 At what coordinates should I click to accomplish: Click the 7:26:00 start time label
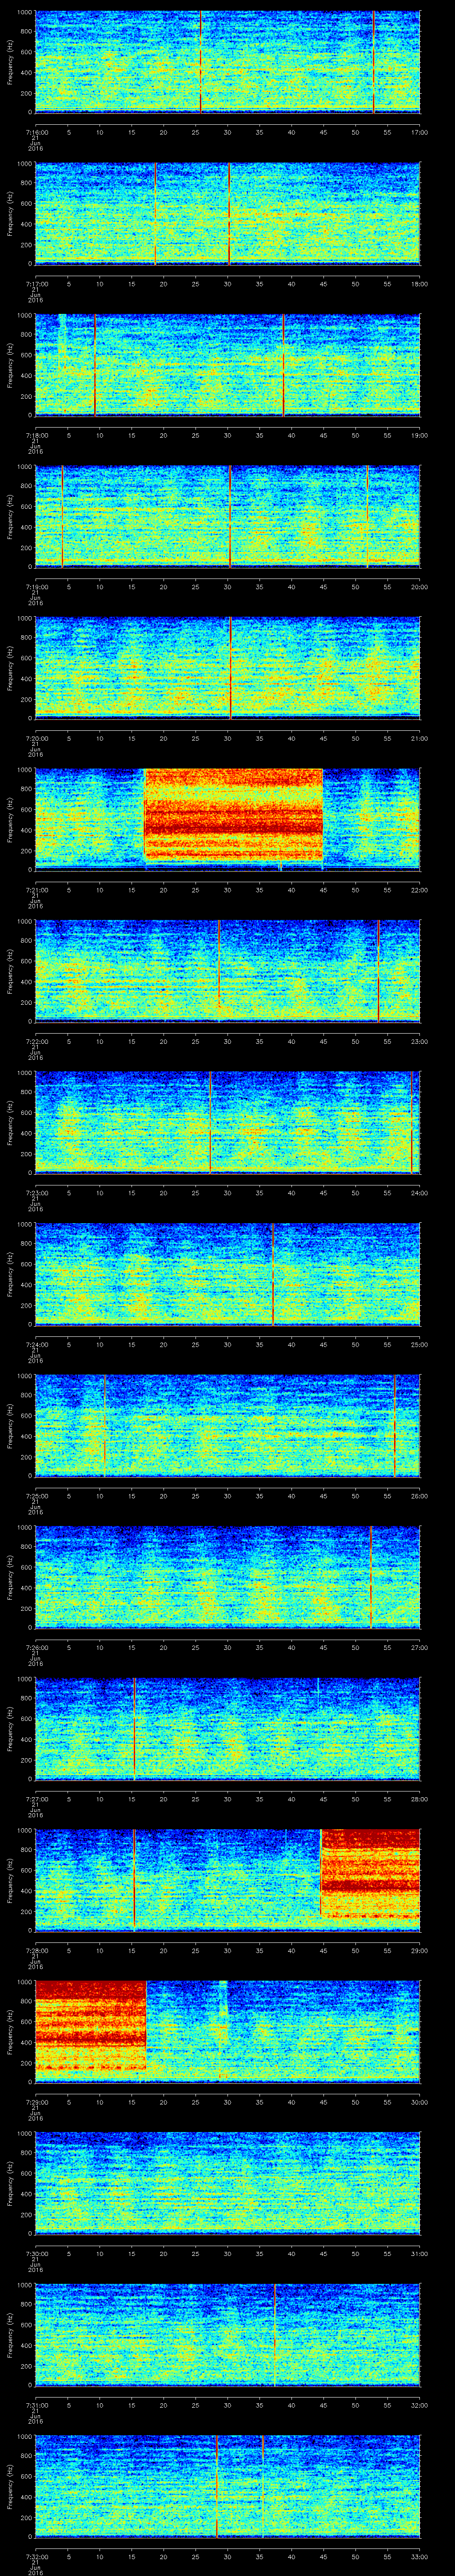click(x=36, y=1647)
